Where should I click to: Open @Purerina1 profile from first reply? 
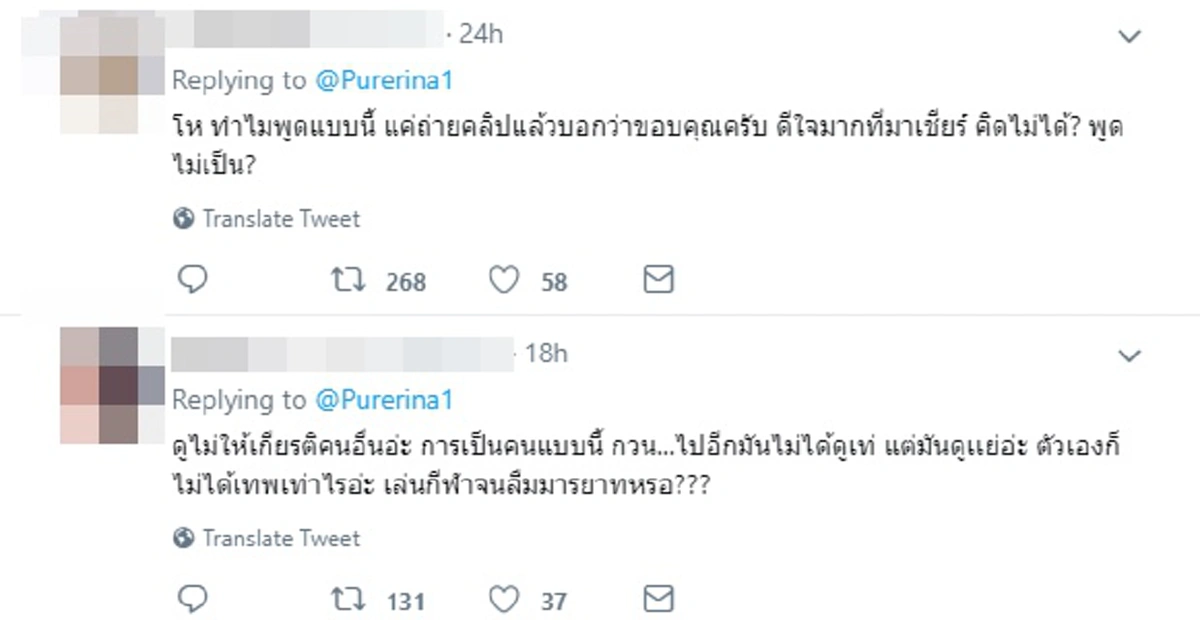[383, 80]
